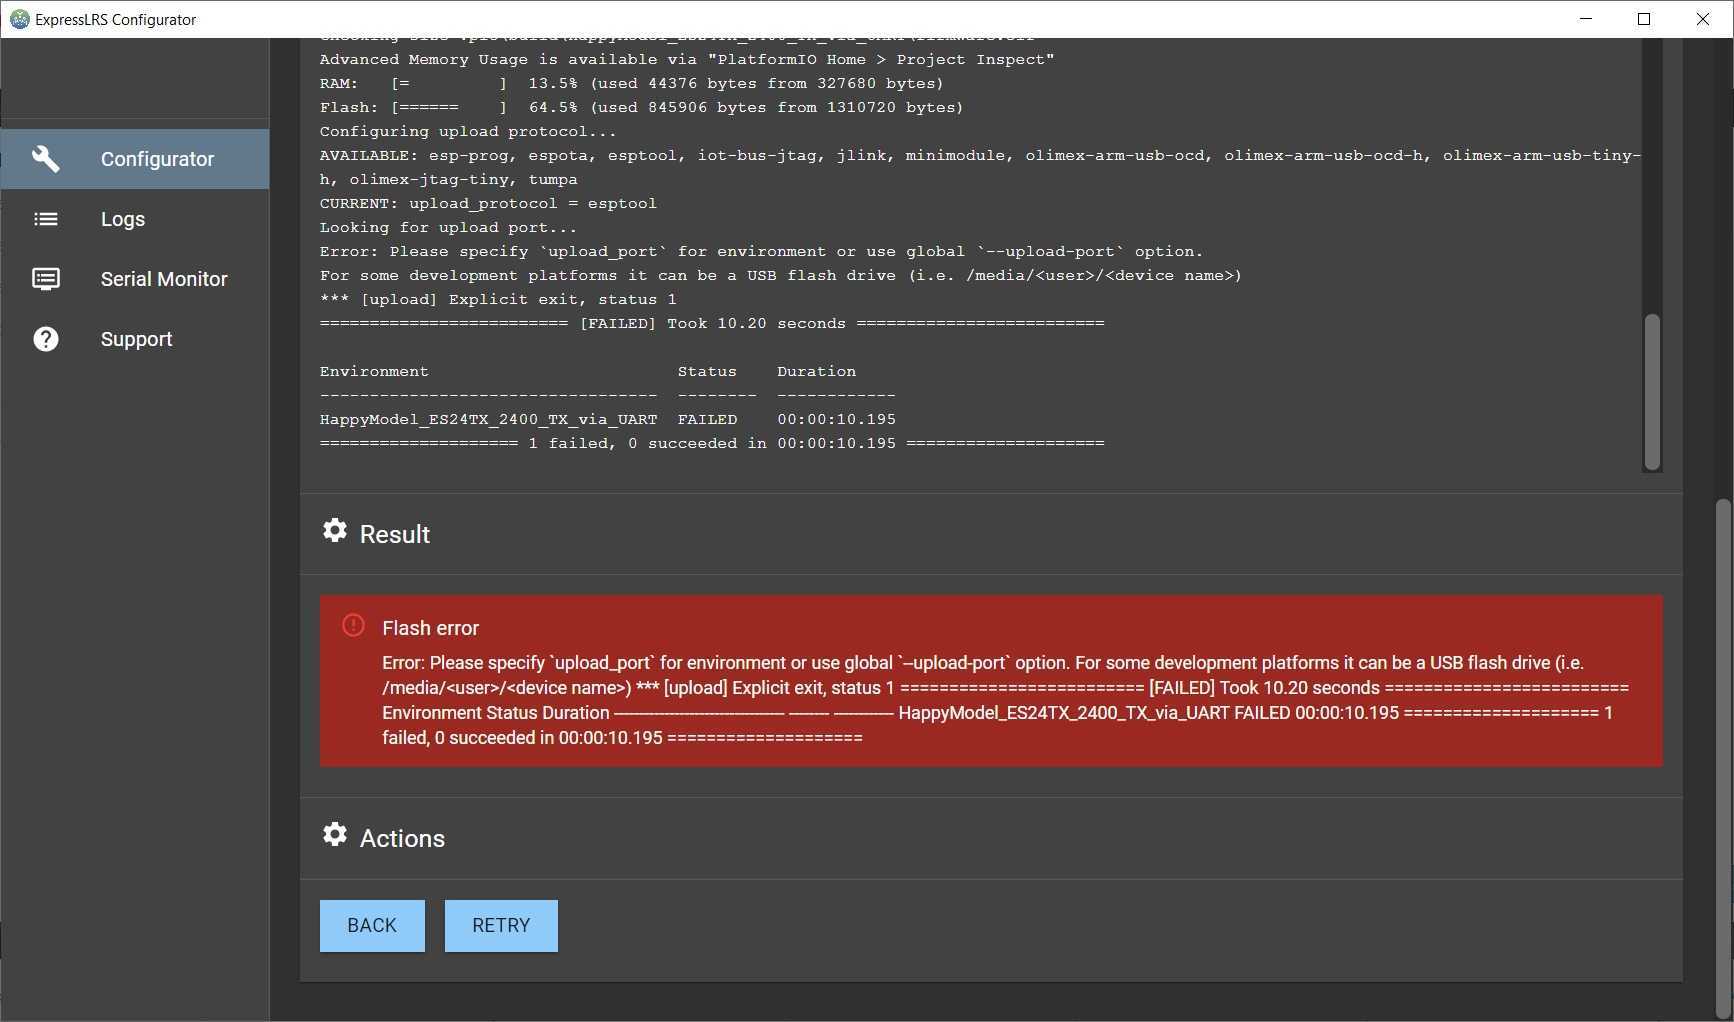This screenshot has width=1734, height=1022.
Task: Click the ExpressLRS logo in the title bar
Action: click(19, 19)
